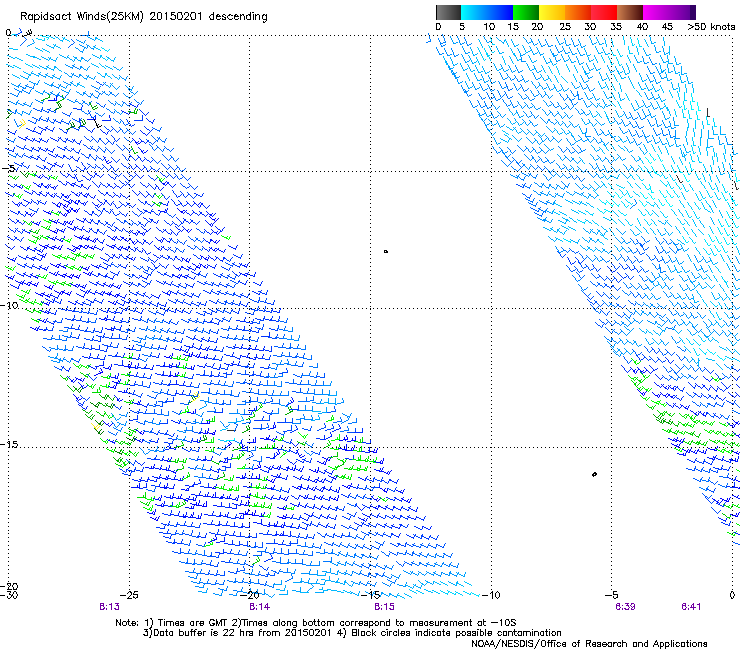Click the NOAA/NESDIS credit line
The width and height of the screenshot is (740, 650).
coord(589,644)
